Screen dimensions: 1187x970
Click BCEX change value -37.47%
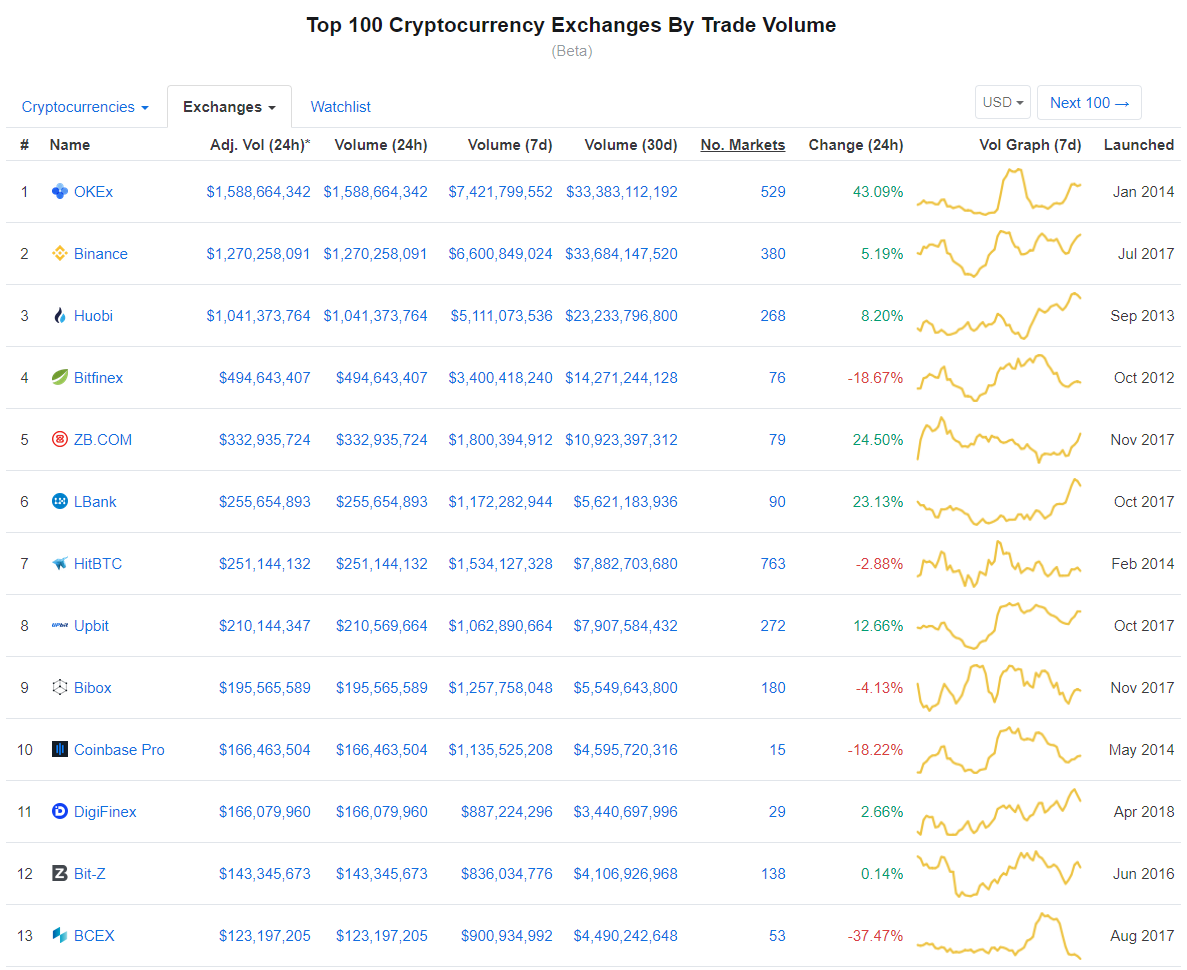(x=875, y=936)
